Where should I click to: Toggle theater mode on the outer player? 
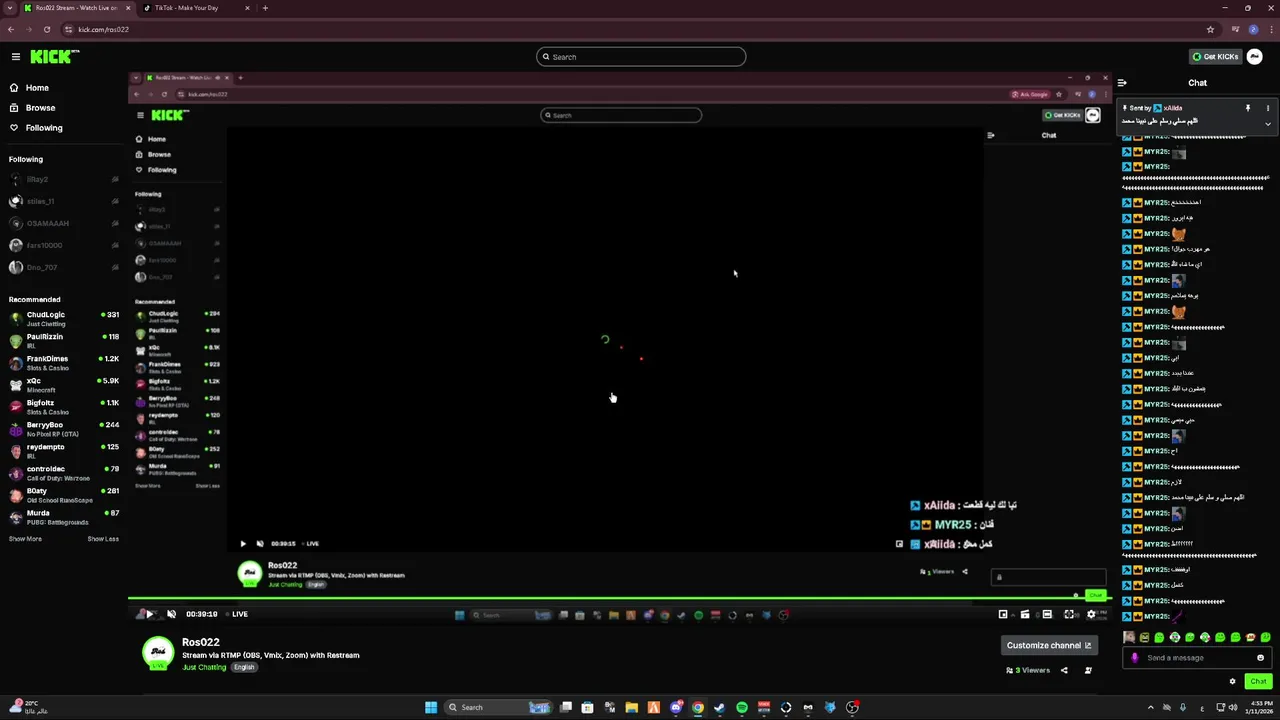point(1047,615)
